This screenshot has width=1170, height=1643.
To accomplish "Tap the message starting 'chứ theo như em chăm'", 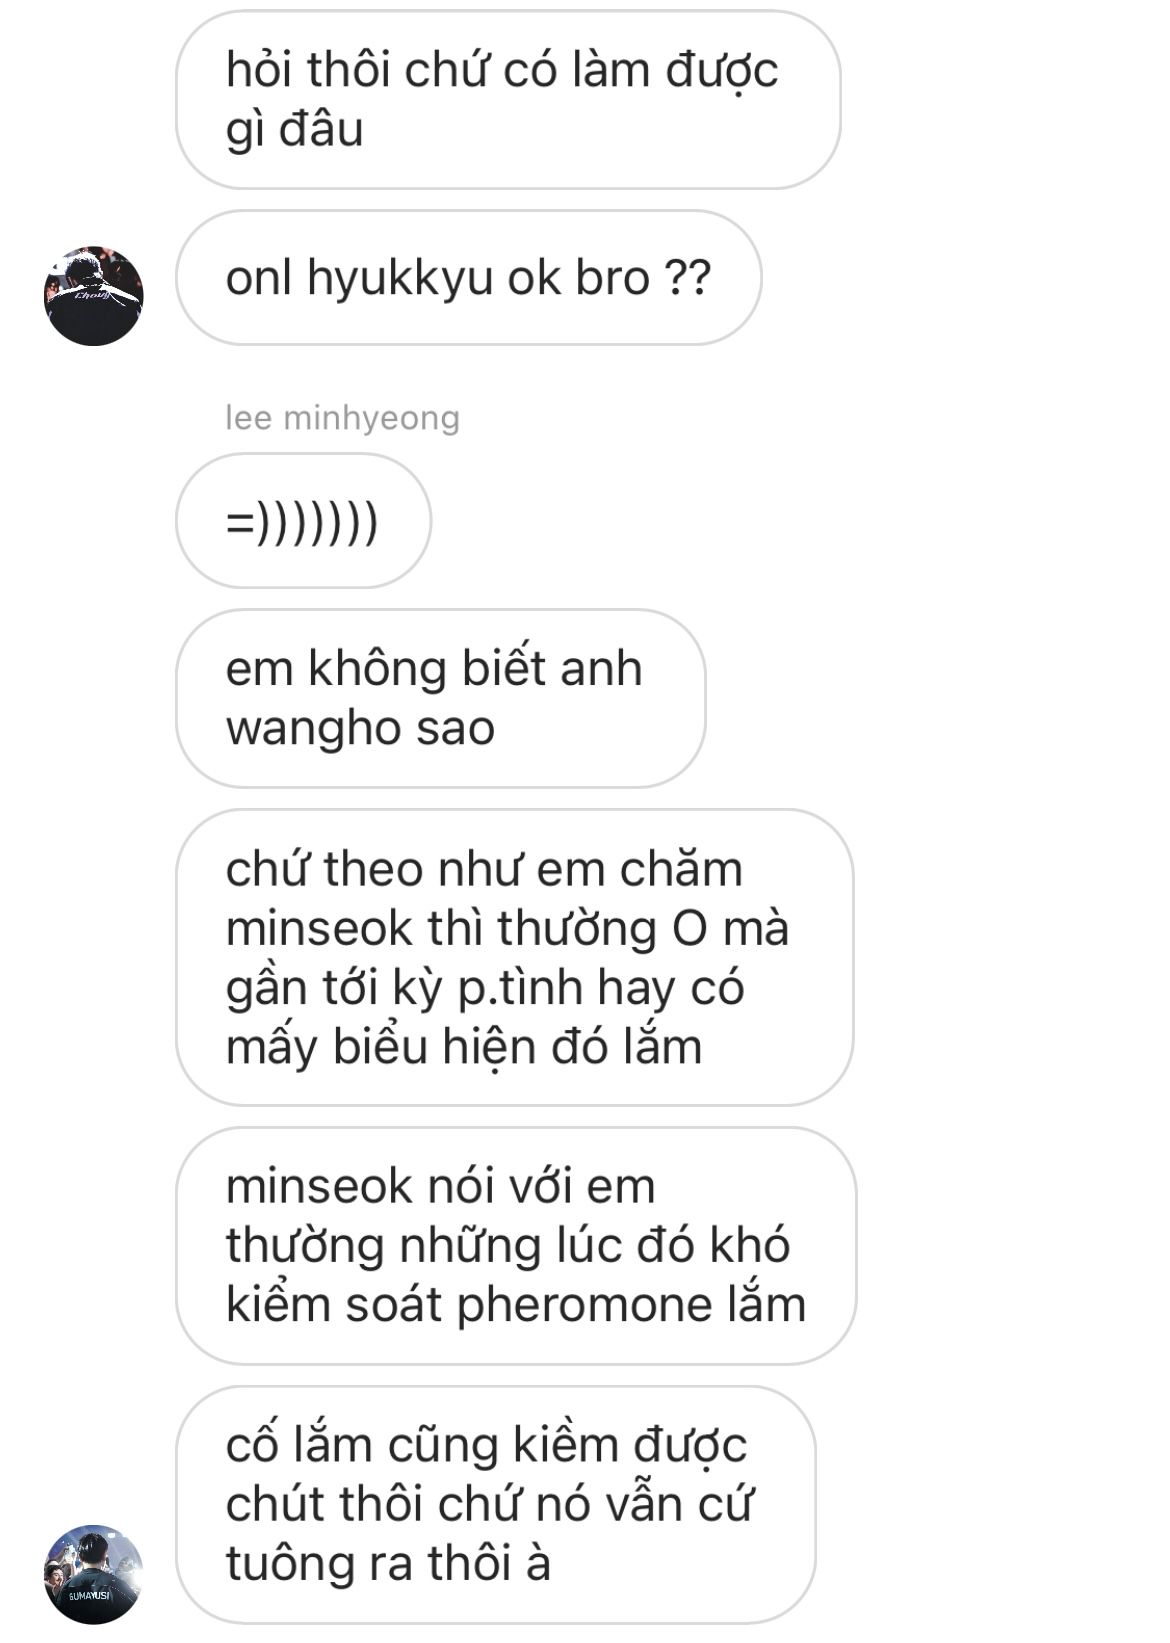I will [514, 957].
